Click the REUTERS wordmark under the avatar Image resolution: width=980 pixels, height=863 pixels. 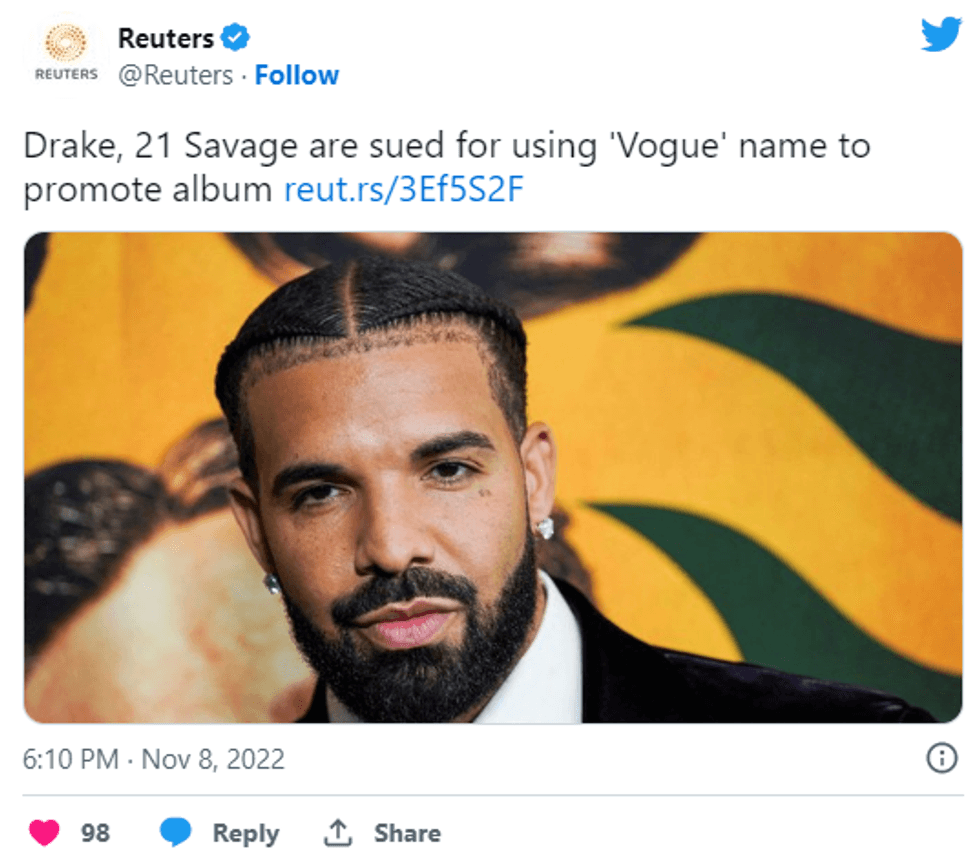click(x=66, y=75)
